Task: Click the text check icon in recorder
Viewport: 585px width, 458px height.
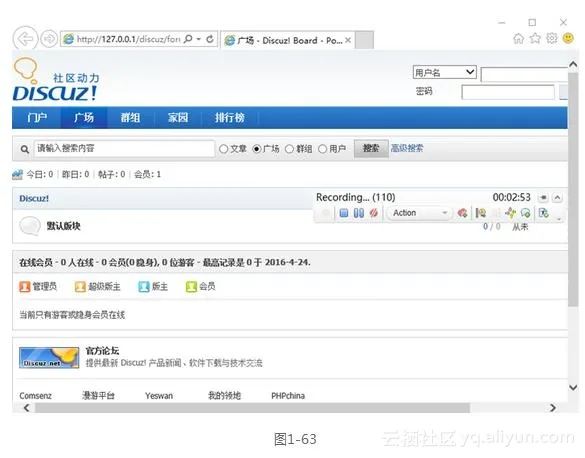Action: (x=544, y=213)
